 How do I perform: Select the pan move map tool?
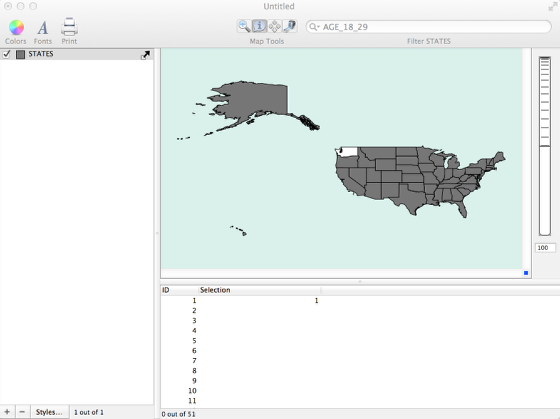[274, 26]
